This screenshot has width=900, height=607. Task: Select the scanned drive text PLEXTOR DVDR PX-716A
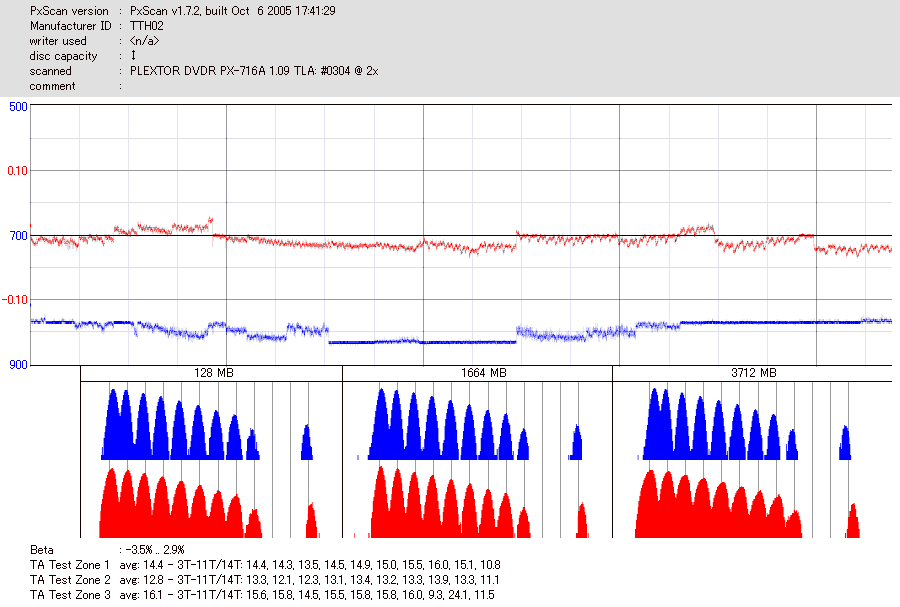198,71
